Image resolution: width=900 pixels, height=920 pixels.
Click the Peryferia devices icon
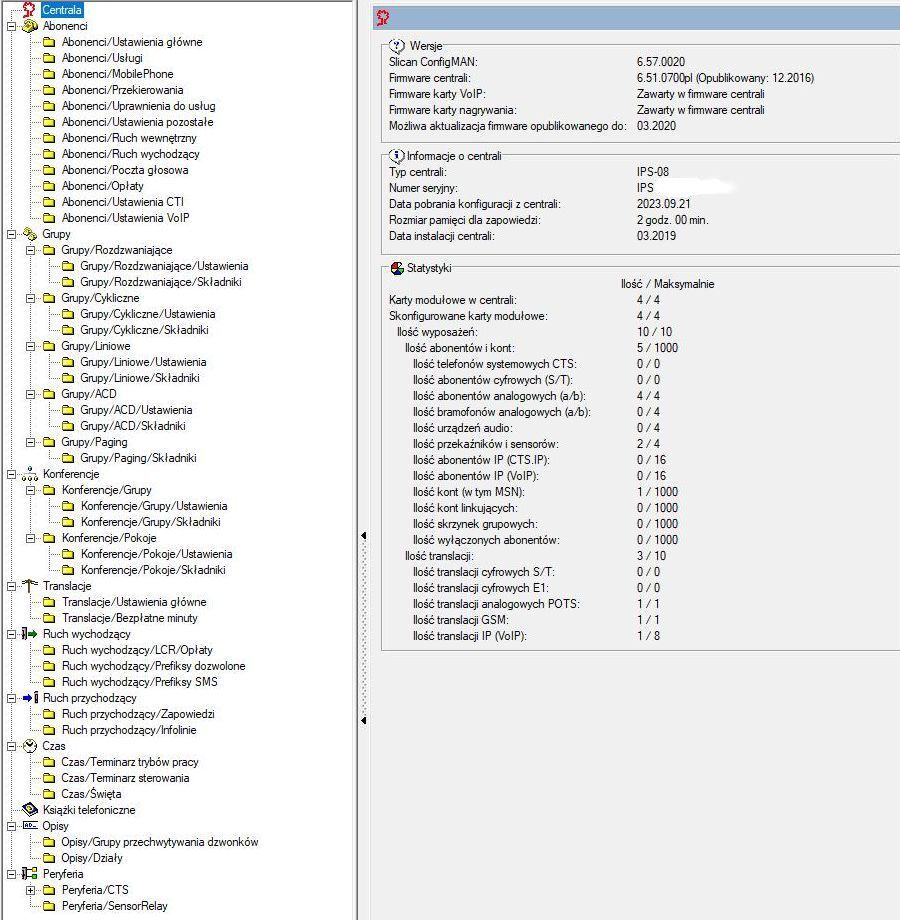coord(30,874)
